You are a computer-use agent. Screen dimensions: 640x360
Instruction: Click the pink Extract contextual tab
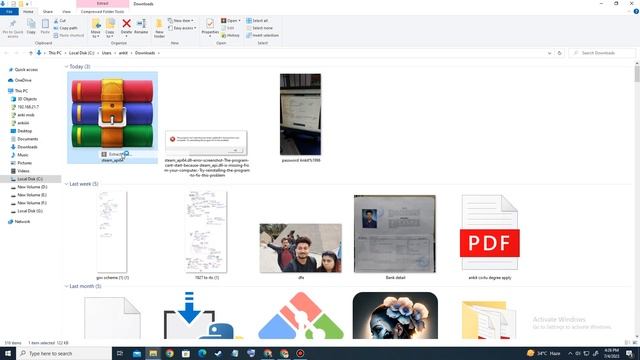[102, 4]
